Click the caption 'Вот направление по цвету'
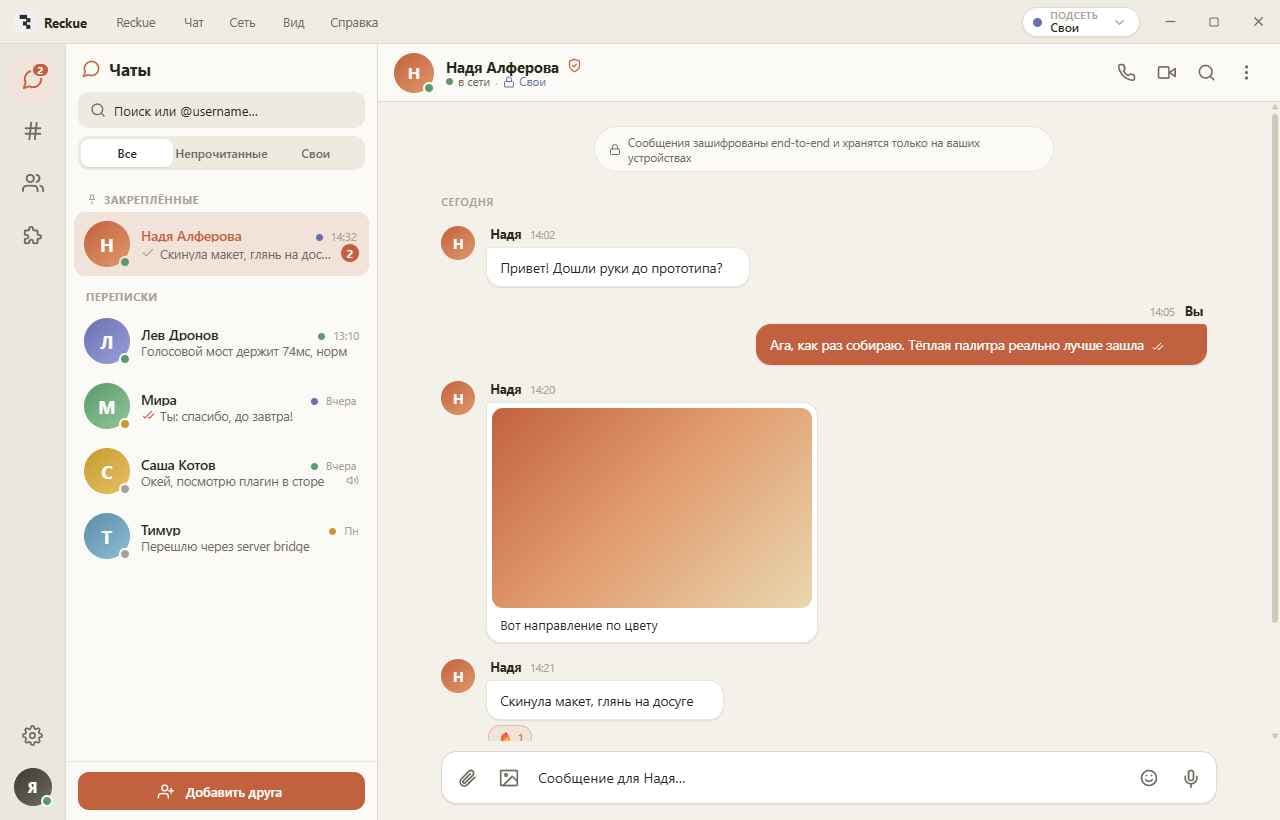Screen dimensions: 1280x820 pos(579,625)
